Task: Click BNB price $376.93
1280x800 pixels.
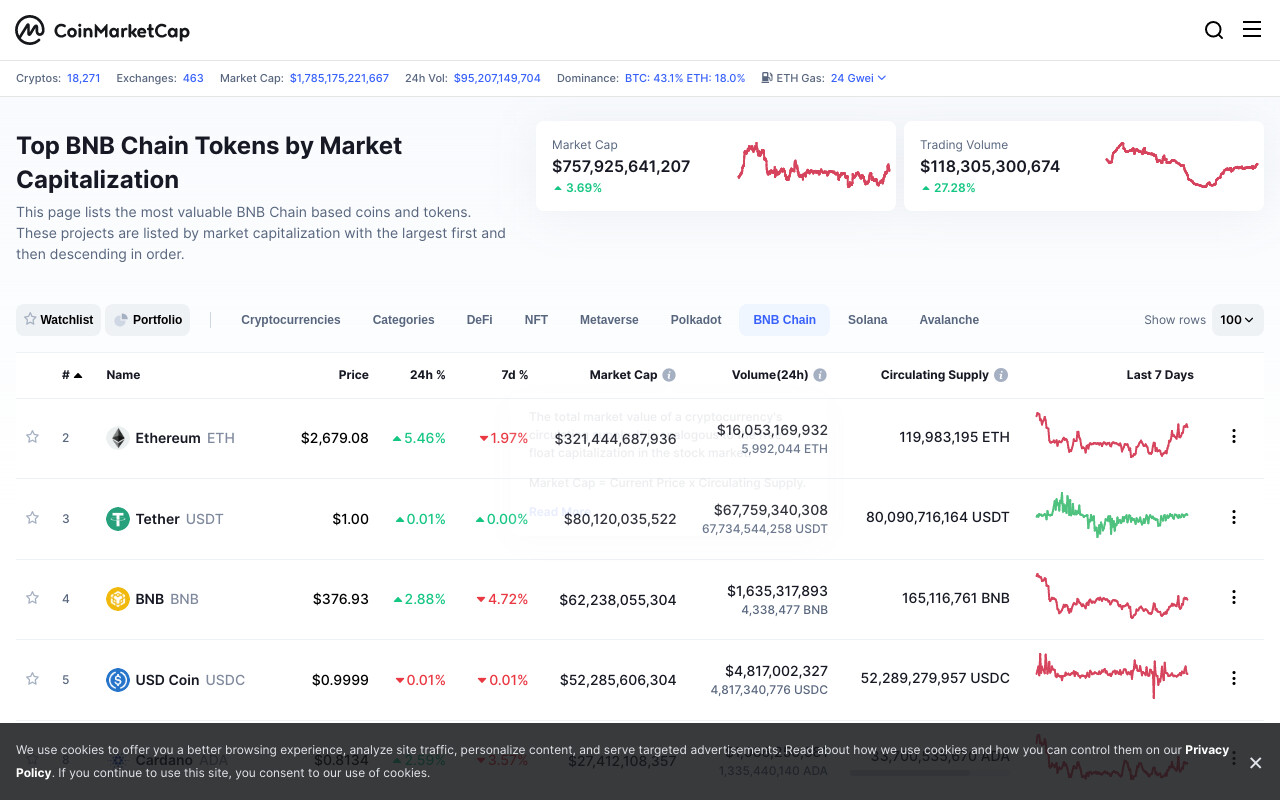Action: [341, 599]
